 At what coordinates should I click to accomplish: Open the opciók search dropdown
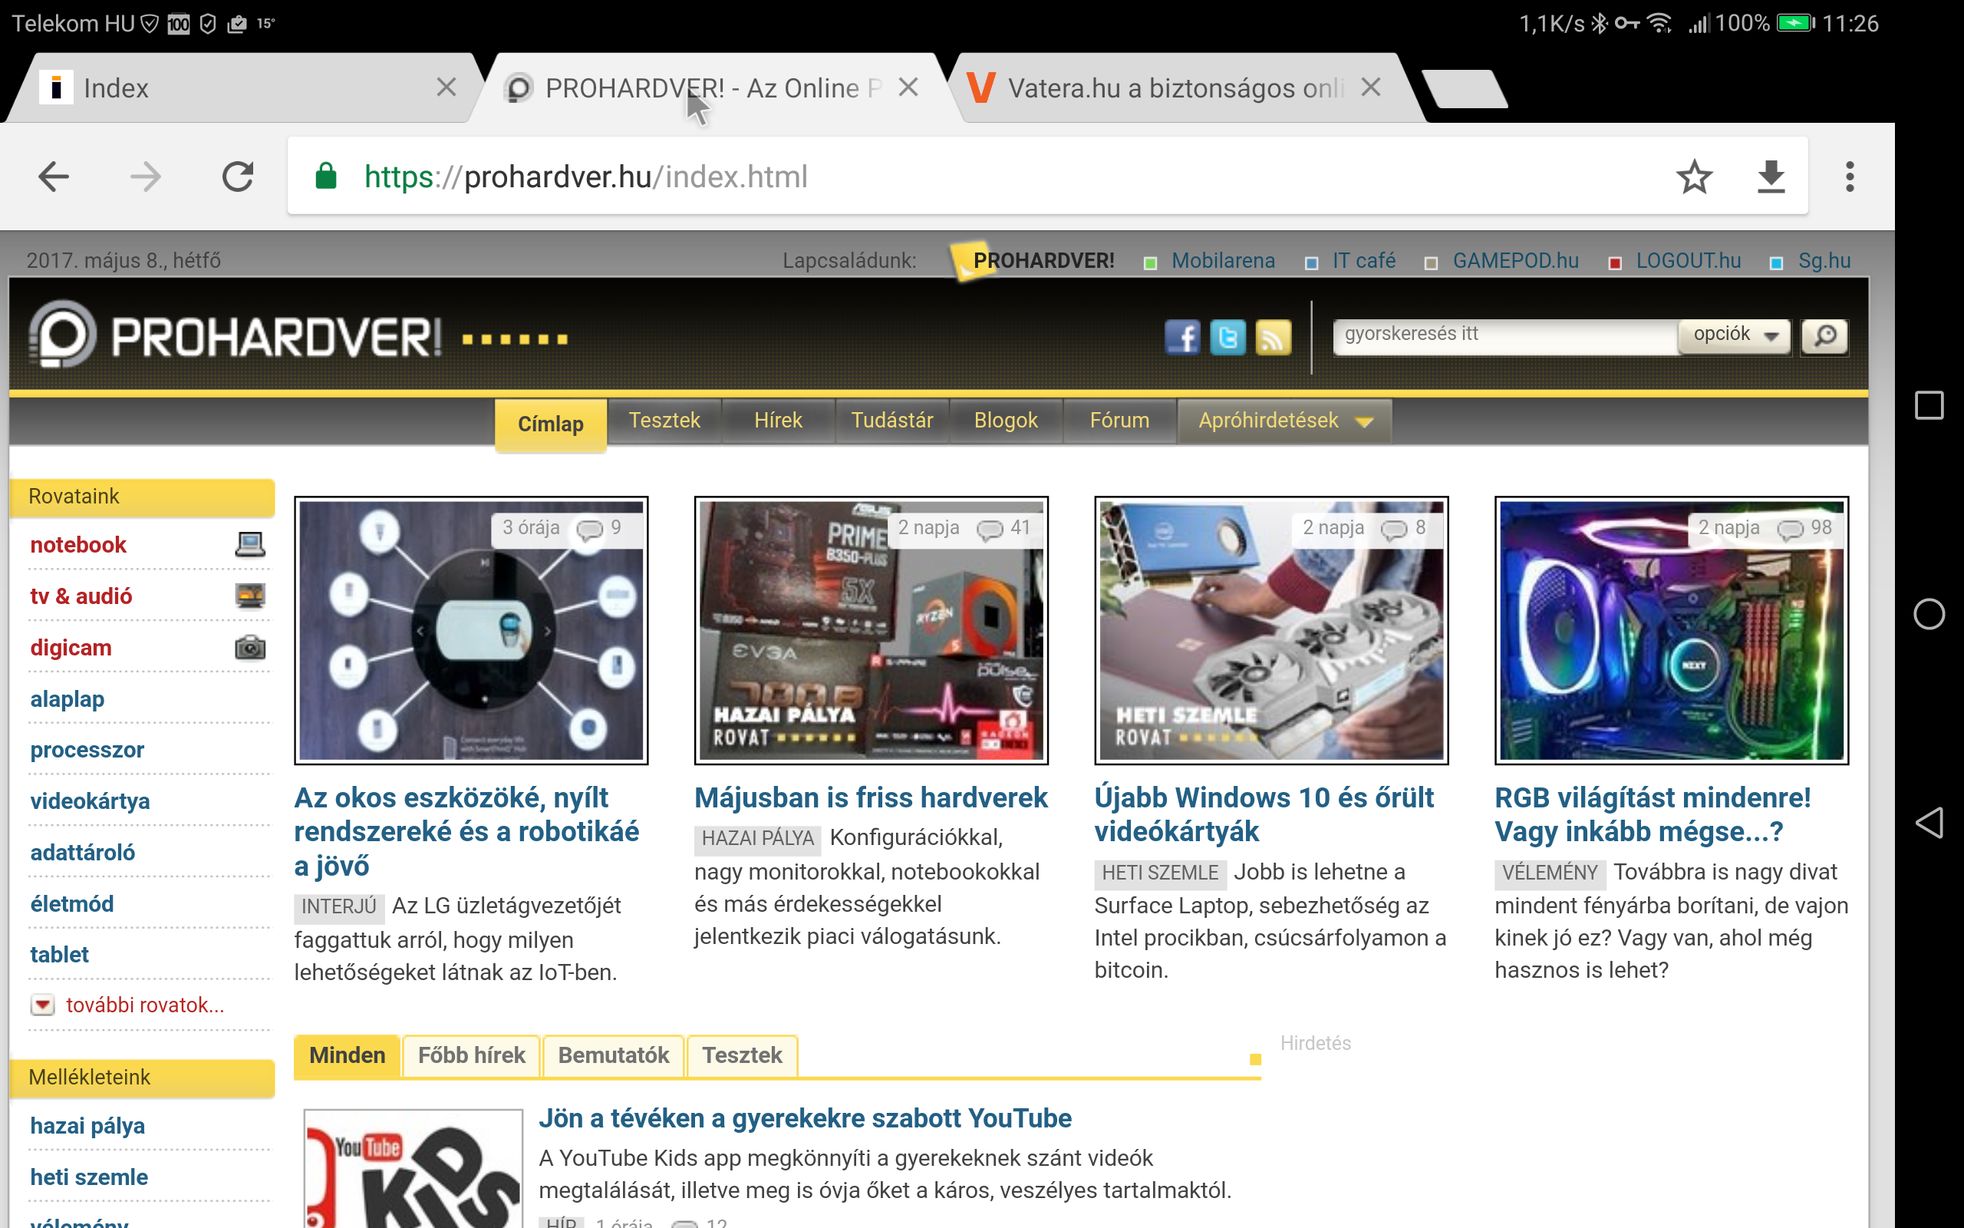click(1735, 335)
